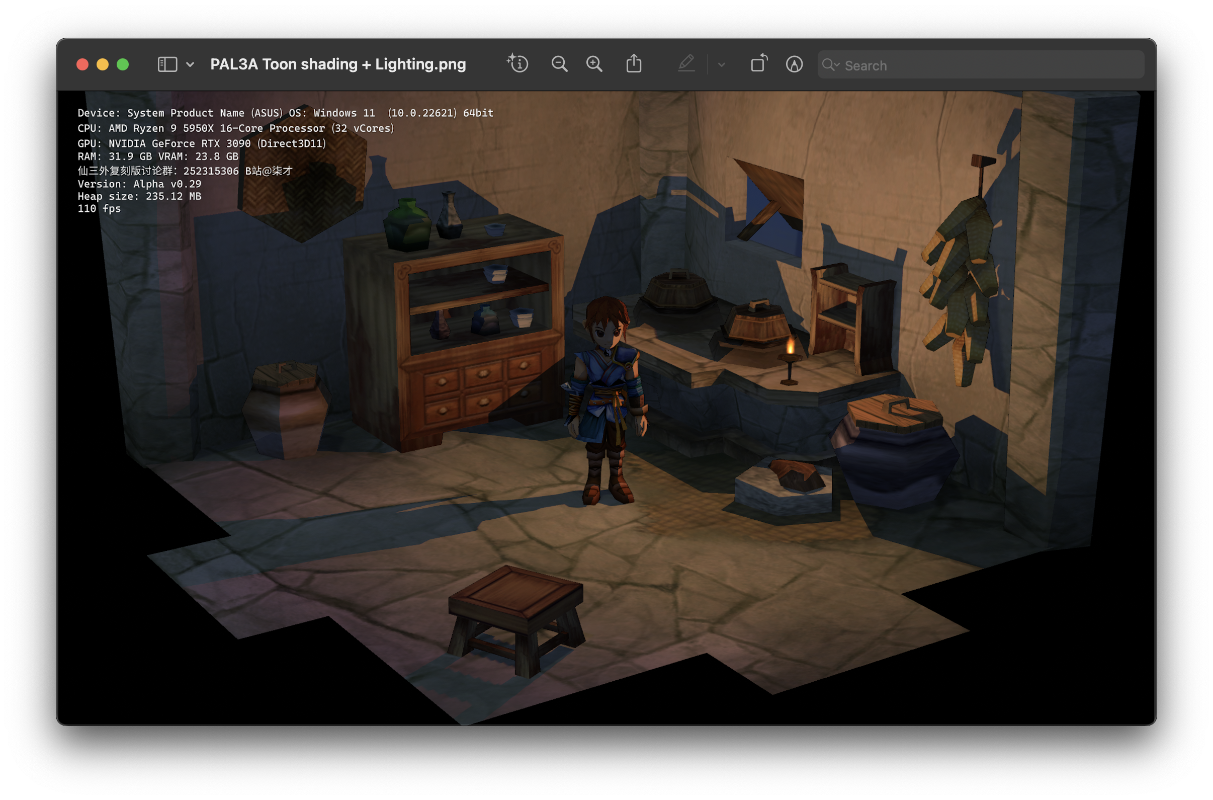Rotate the image with rotate icon
Screen dimensions: 1213x800
[x=759, y=63]
